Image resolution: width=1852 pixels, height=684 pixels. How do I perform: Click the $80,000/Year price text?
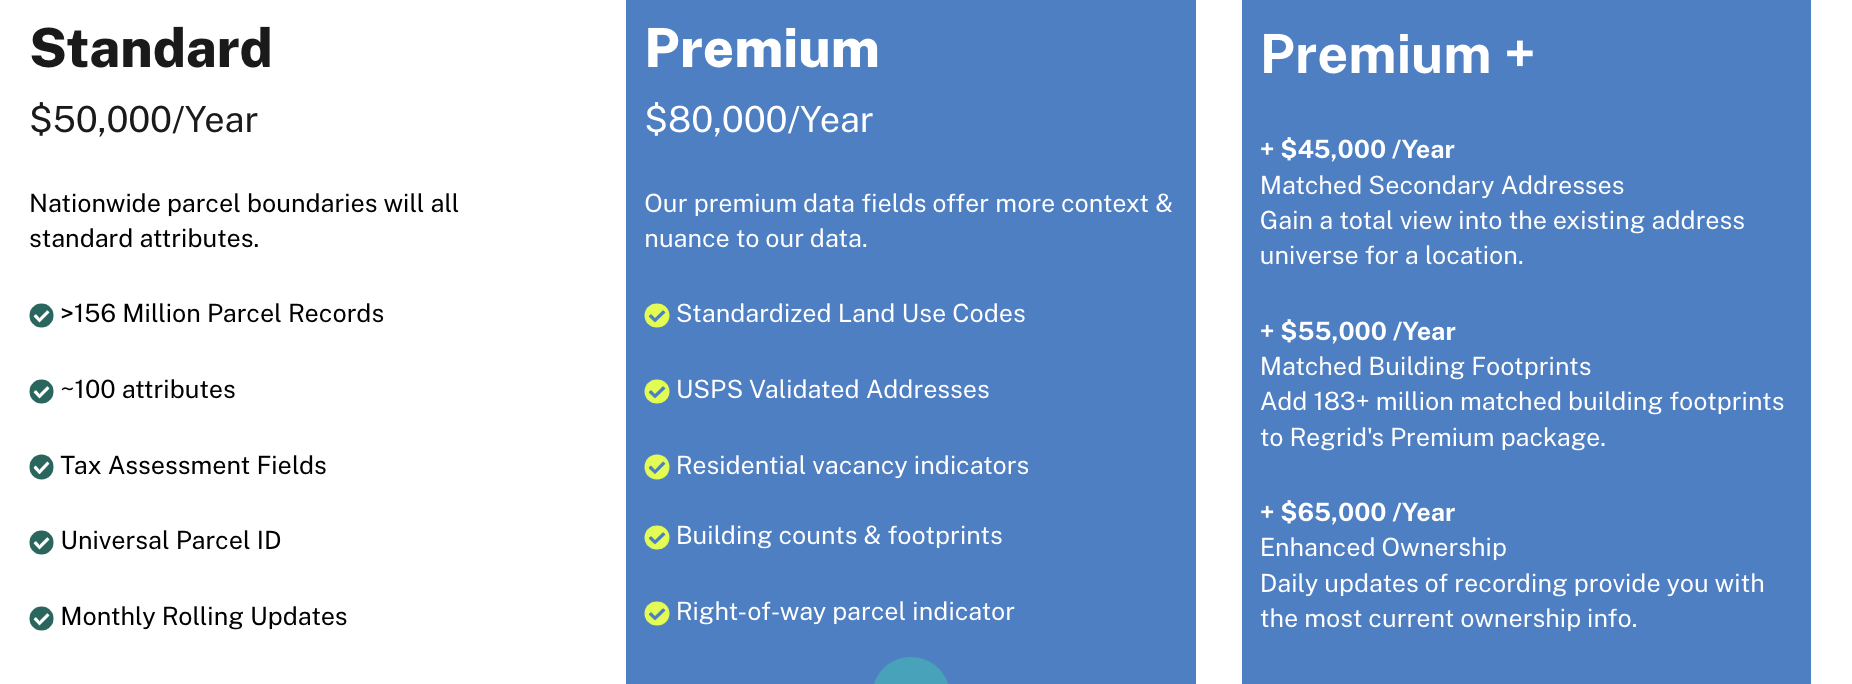tap(759, 120)
